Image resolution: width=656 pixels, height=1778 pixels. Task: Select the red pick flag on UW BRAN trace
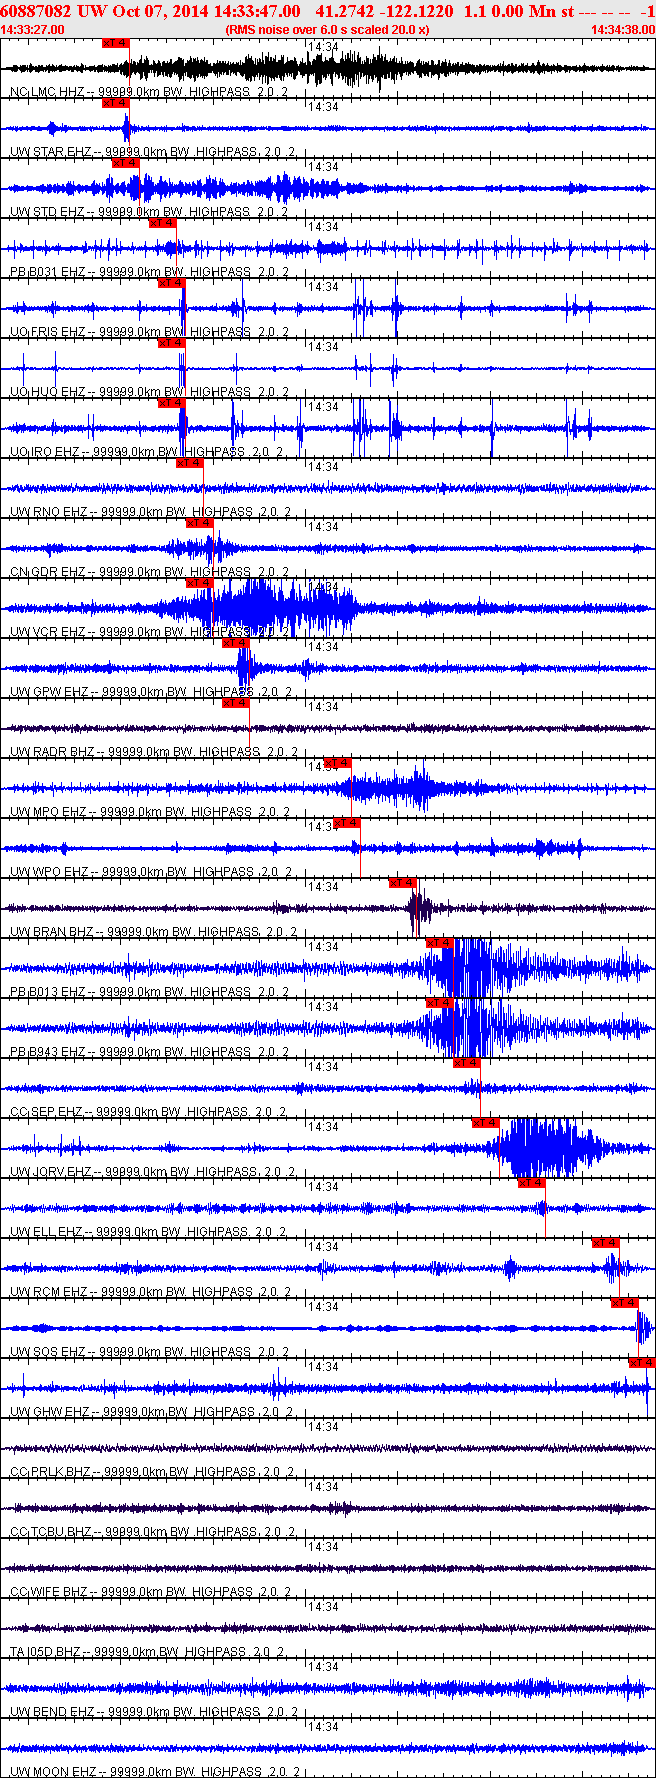(x=402, y=883)
